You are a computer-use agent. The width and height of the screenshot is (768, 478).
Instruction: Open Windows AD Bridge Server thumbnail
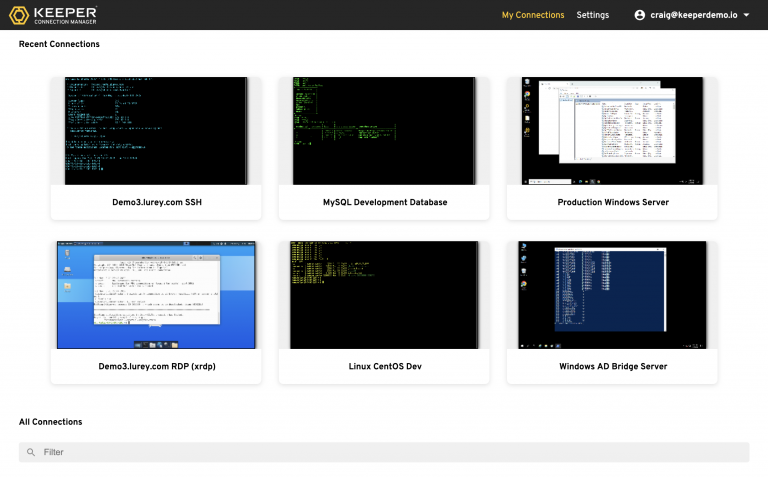pos(612,294)
